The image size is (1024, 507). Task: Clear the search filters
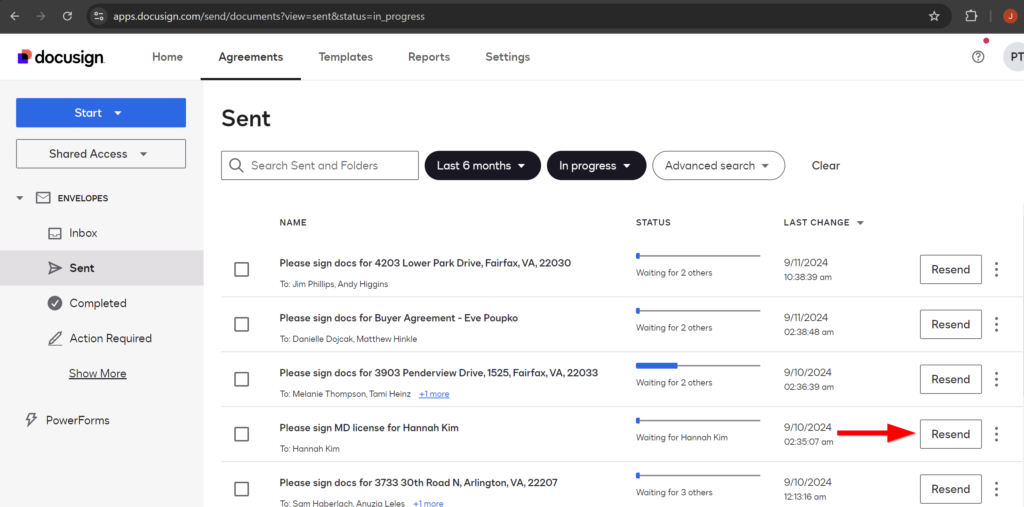click(x=825, y=165)
